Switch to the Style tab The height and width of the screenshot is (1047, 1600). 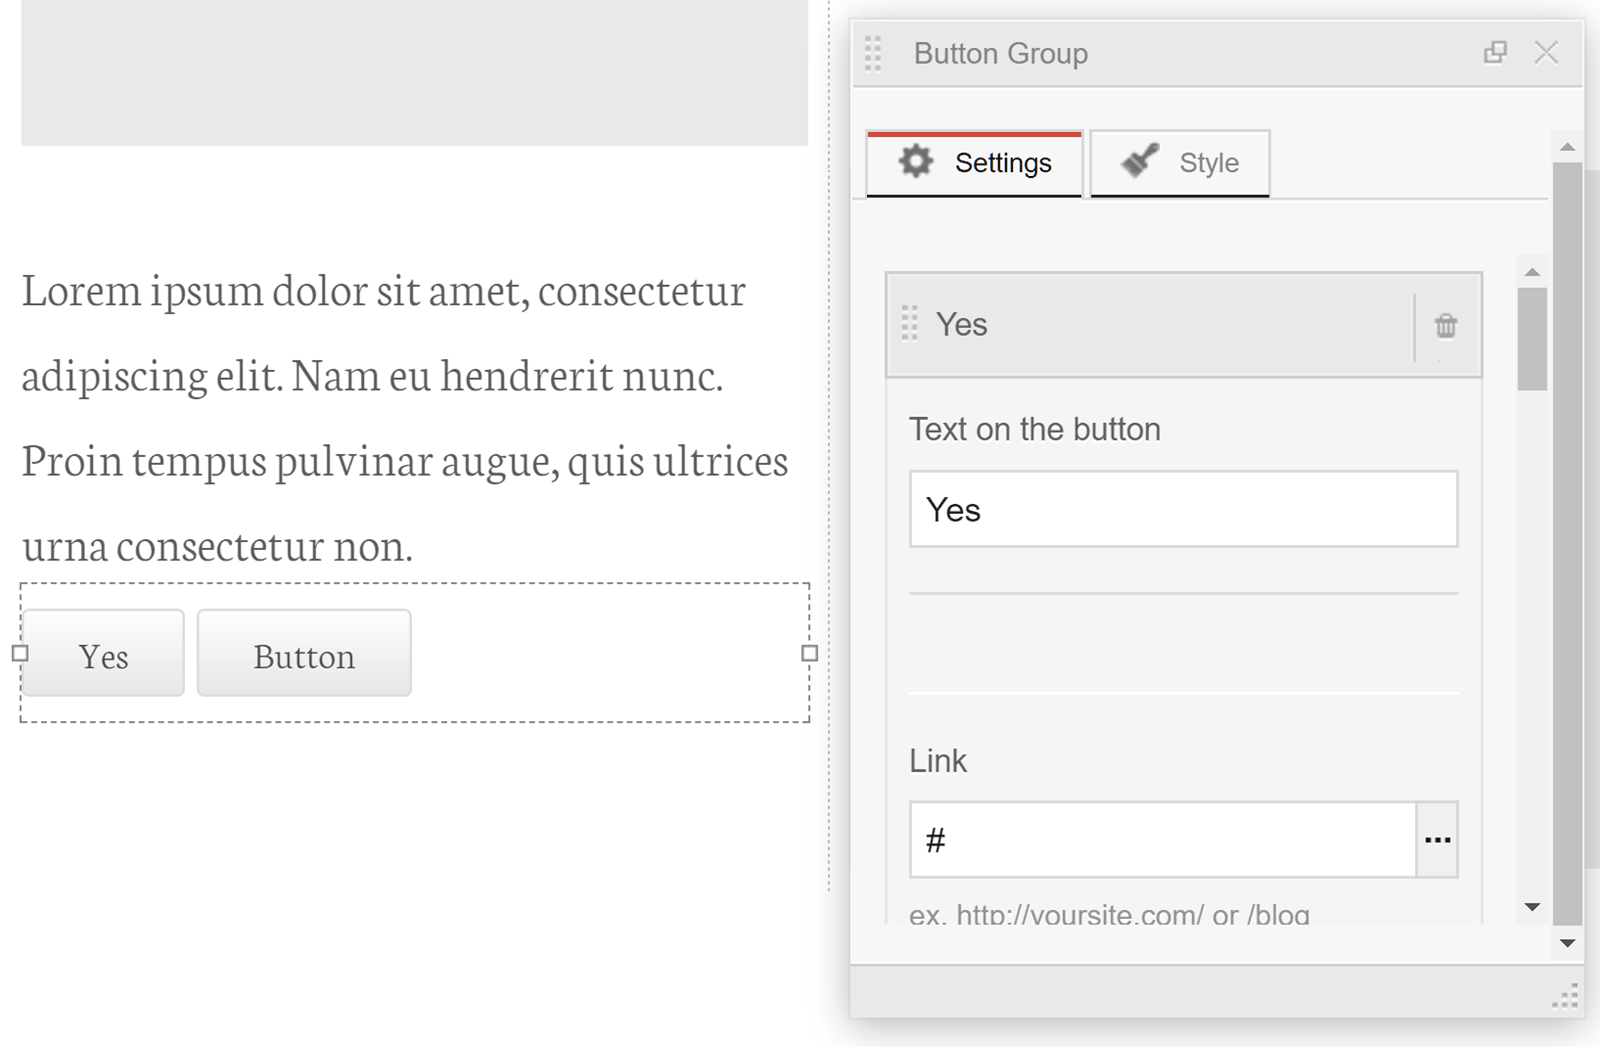click(1180, 163)
